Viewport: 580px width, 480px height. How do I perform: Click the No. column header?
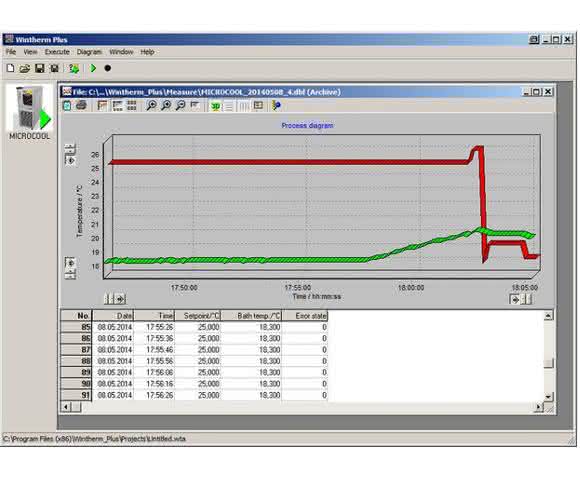coord(76,316)
